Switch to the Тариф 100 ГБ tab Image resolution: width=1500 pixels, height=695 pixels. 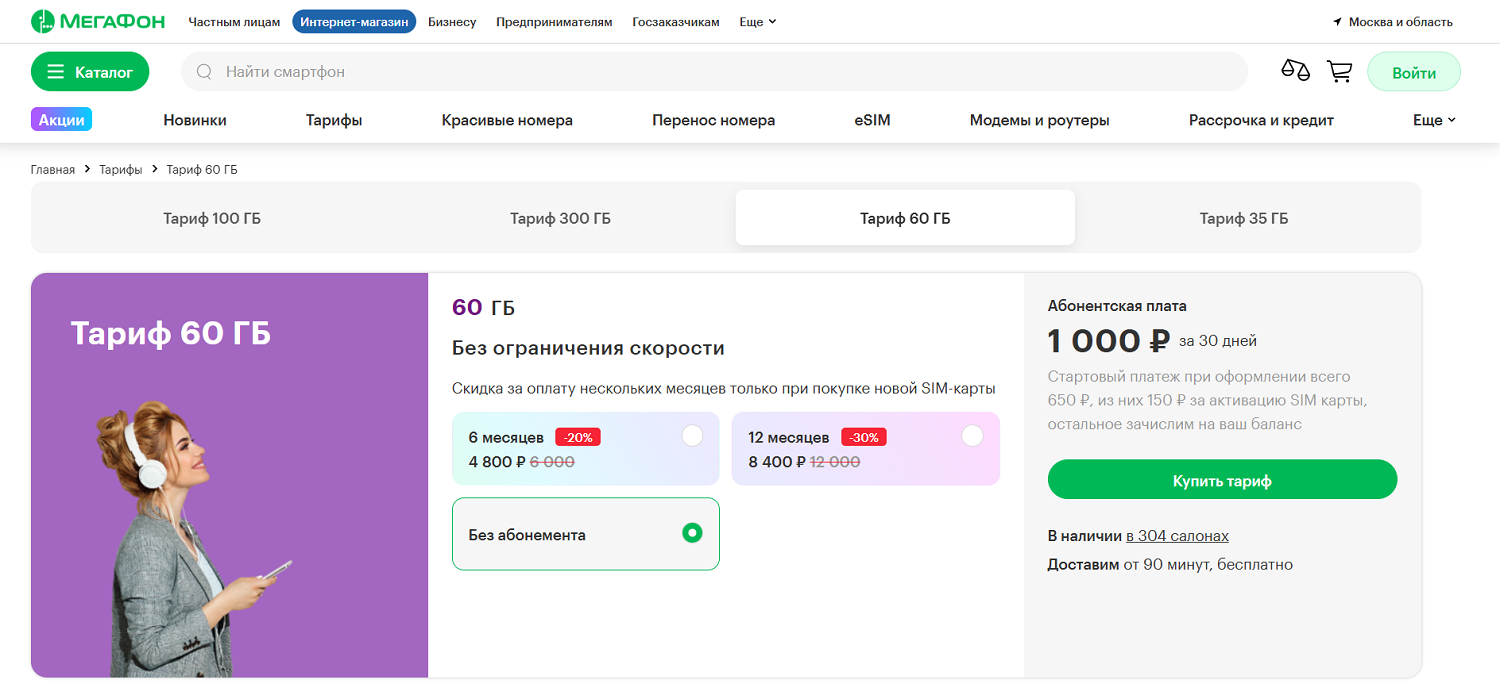212,216
